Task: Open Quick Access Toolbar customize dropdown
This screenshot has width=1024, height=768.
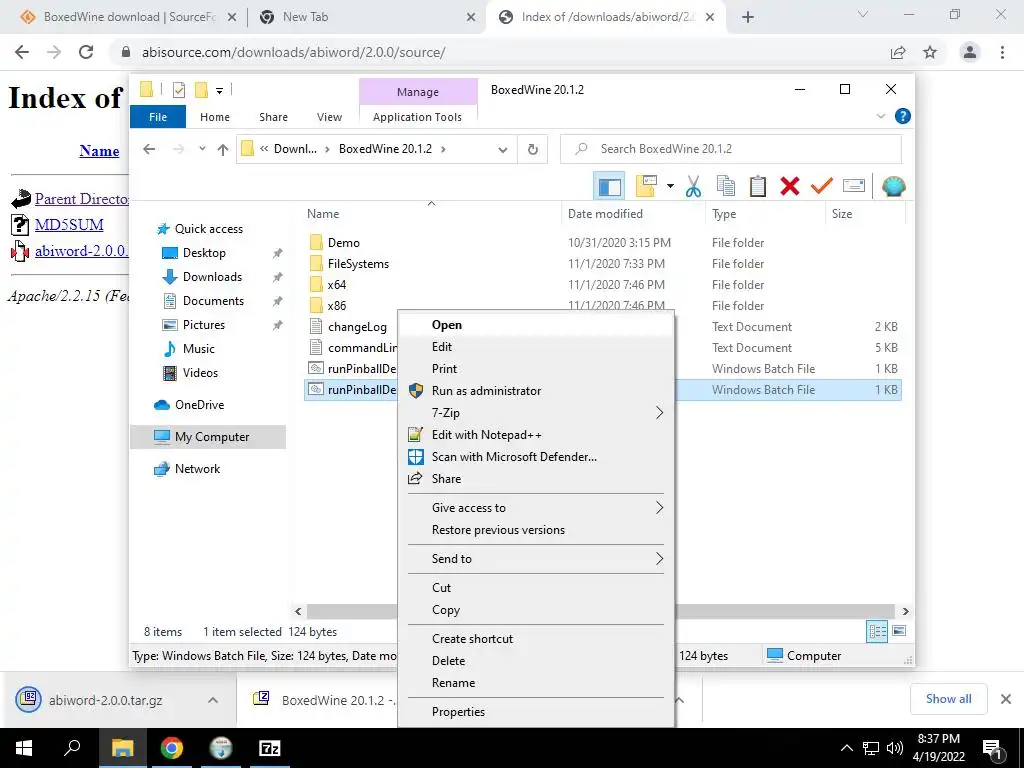Action: click(219, 91)
